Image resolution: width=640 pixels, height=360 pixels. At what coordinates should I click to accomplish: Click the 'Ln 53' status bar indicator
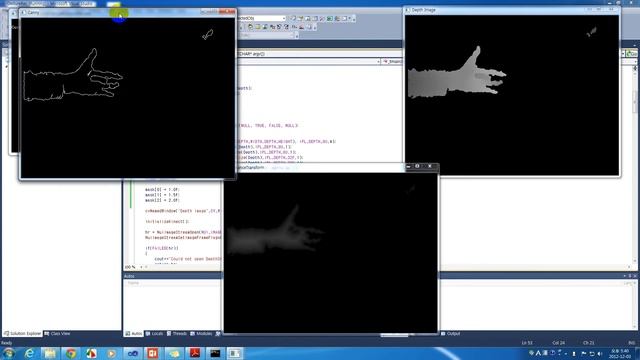point(527,343)
